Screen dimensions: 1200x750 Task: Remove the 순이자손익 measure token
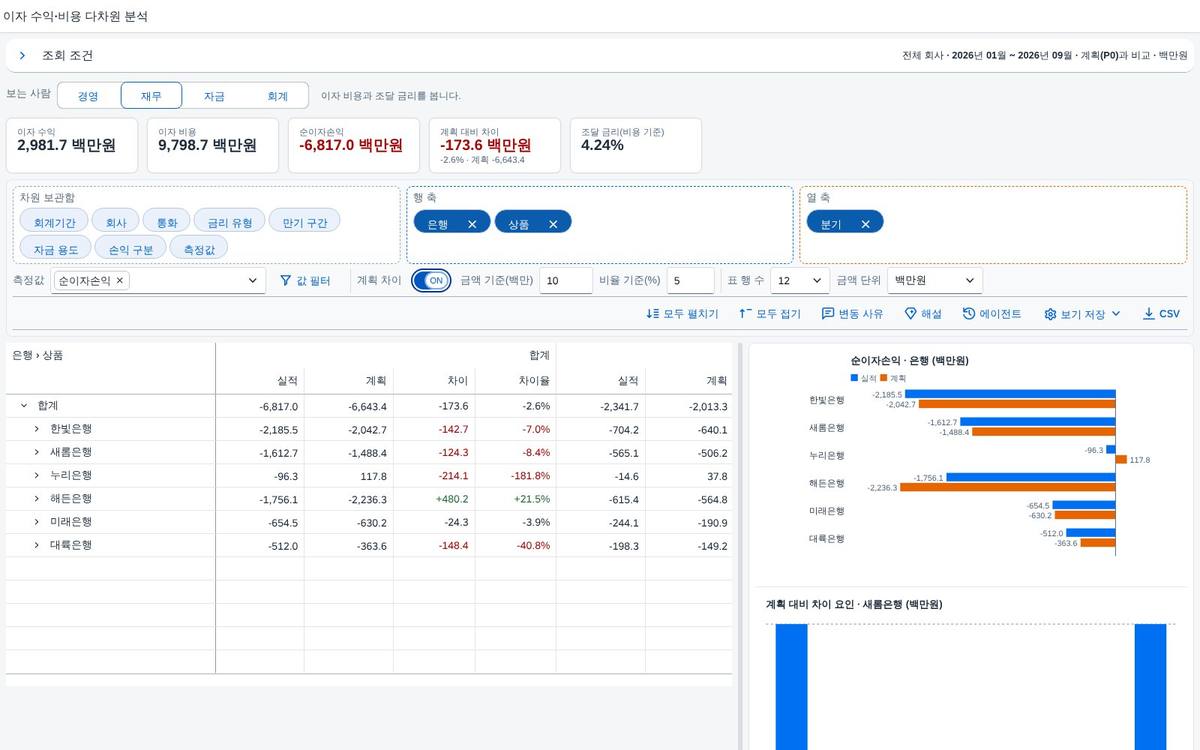[x=120, y=281]
